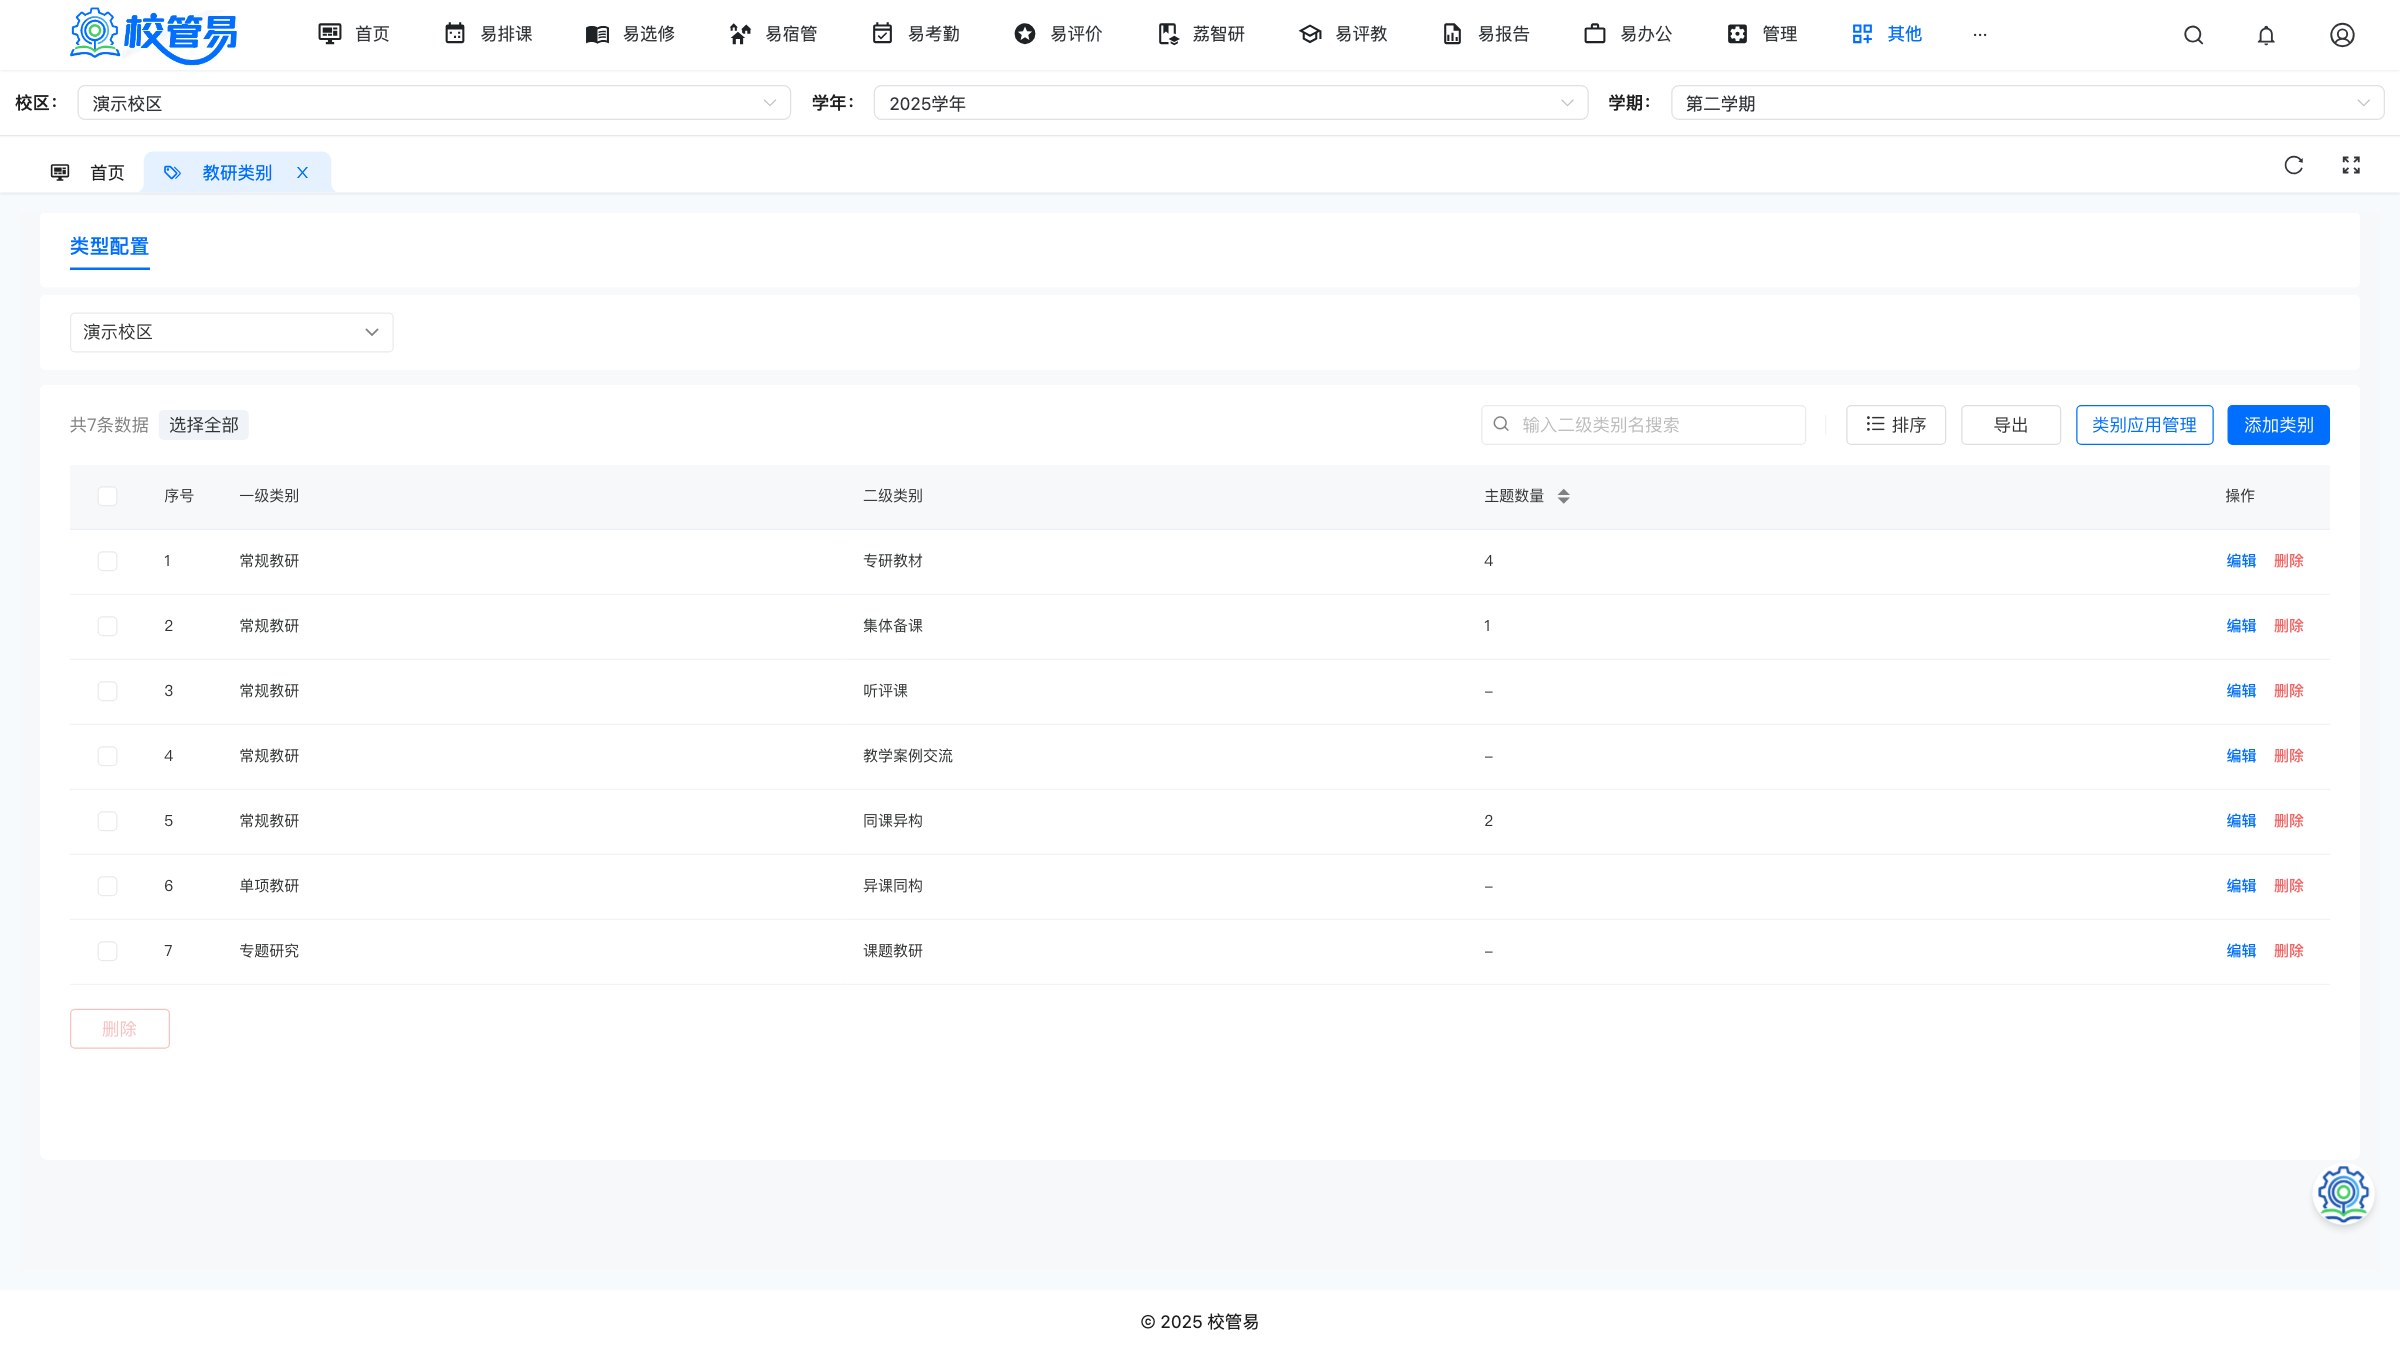The height and width of the screenshot is (1350, 2400).
Task: Open the user account avatar icon
Action: click(2342, 35)
